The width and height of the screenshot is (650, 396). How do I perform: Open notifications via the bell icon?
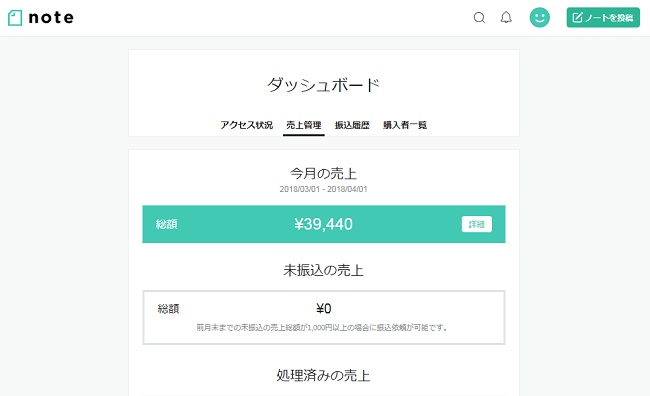(506, 17)
